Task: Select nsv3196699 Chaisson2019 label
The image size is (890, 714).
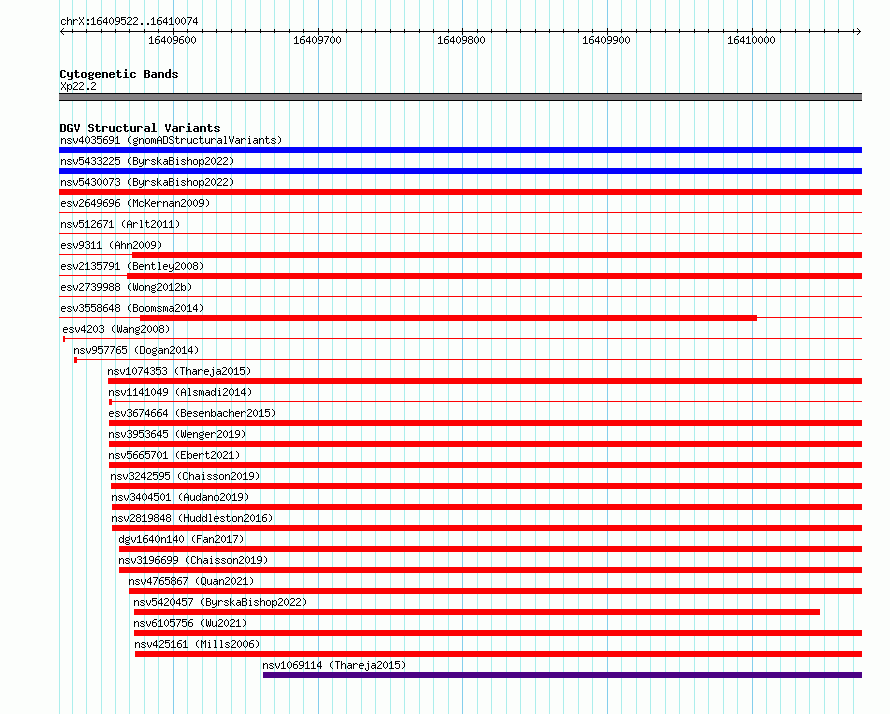Action: [x=193, y=560]
